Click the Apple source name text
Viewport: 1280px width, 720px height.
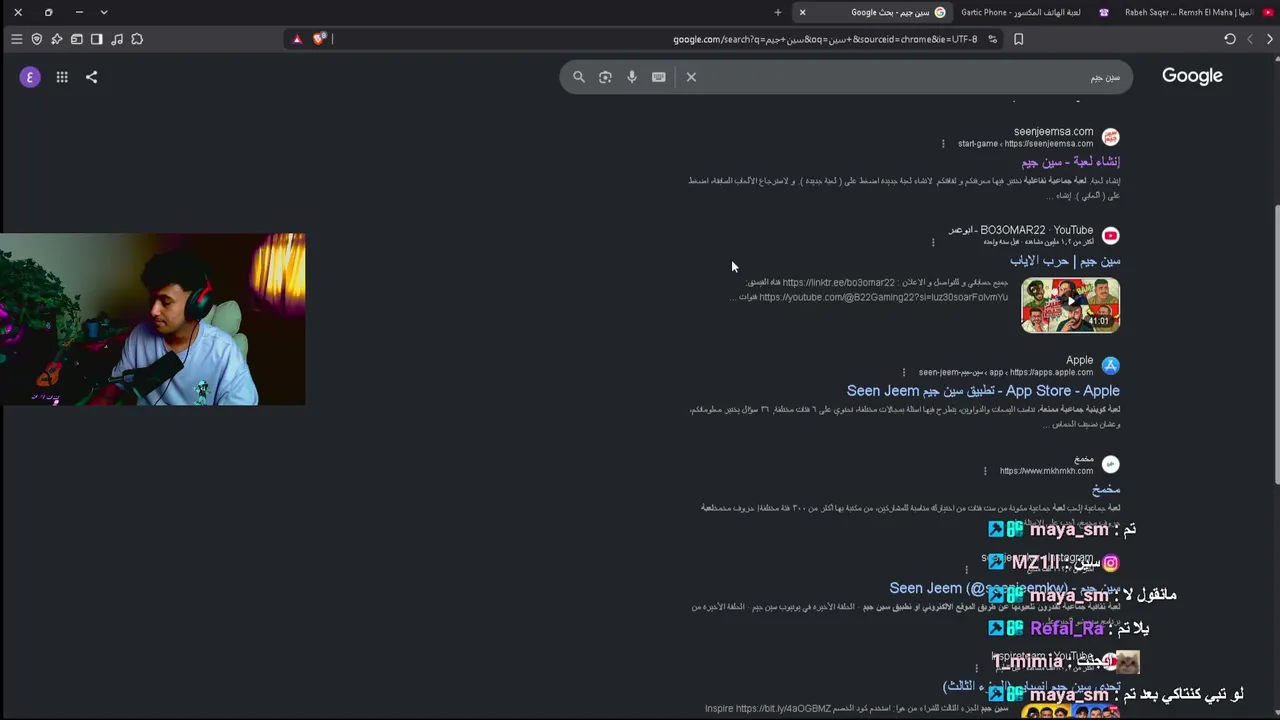tap(1079, 360)
